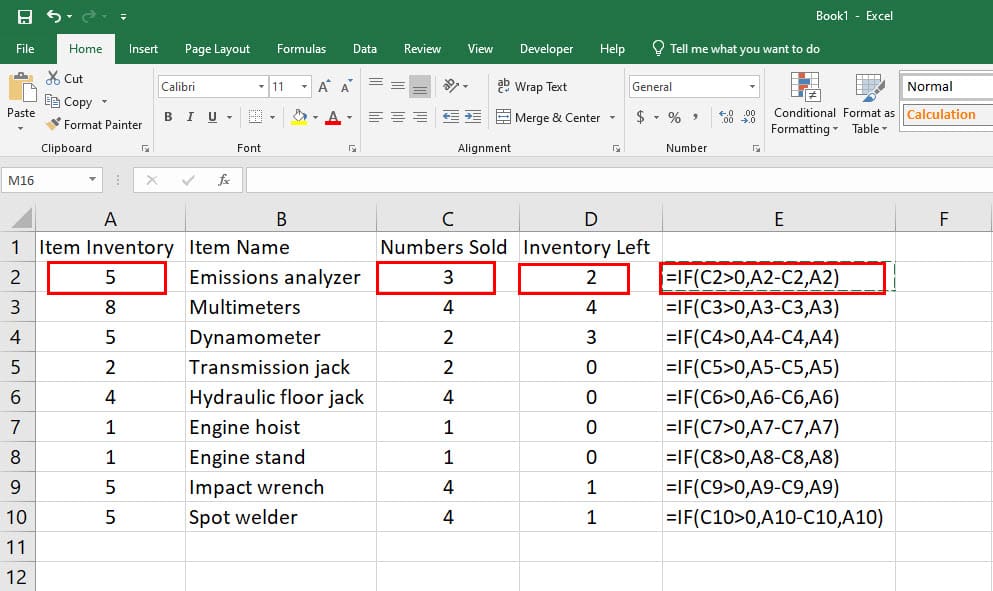Click the Insert Function fx icon
This screenshot has width=993, height=591.
coord(224,181)
